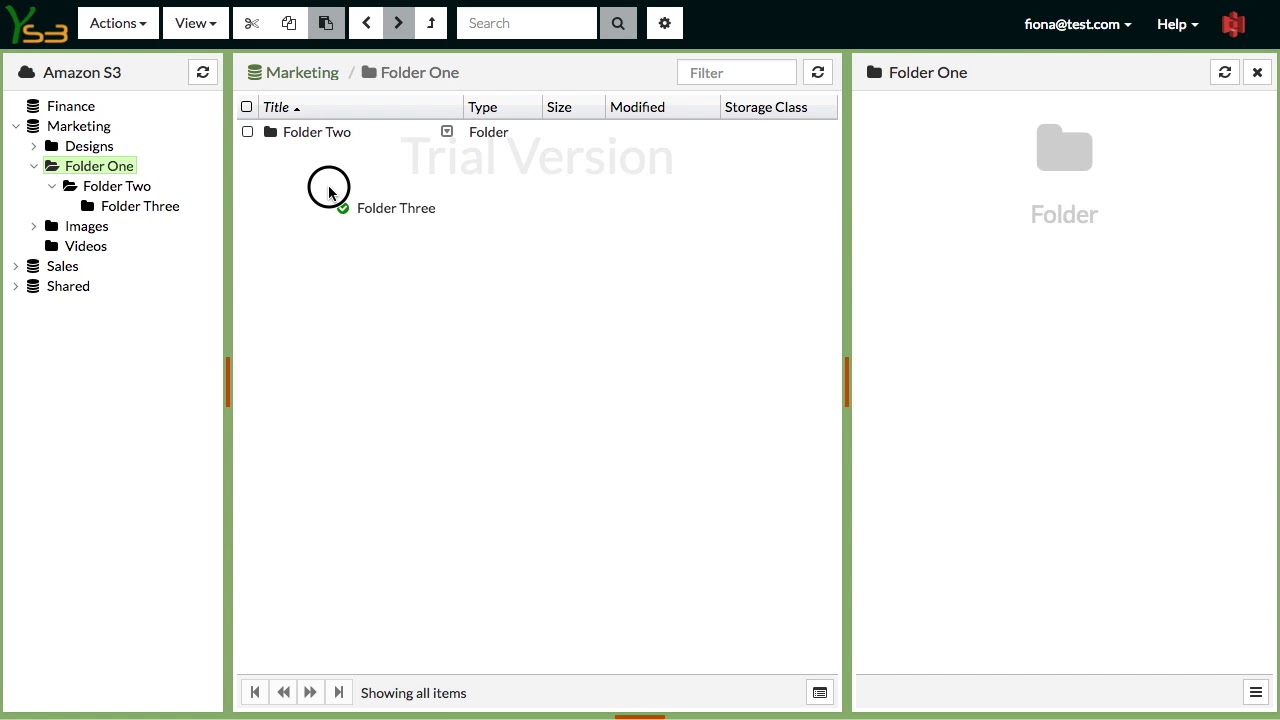Click the list view icon in footer
Screen dimensions: 1280x720
tap(820, 693)
